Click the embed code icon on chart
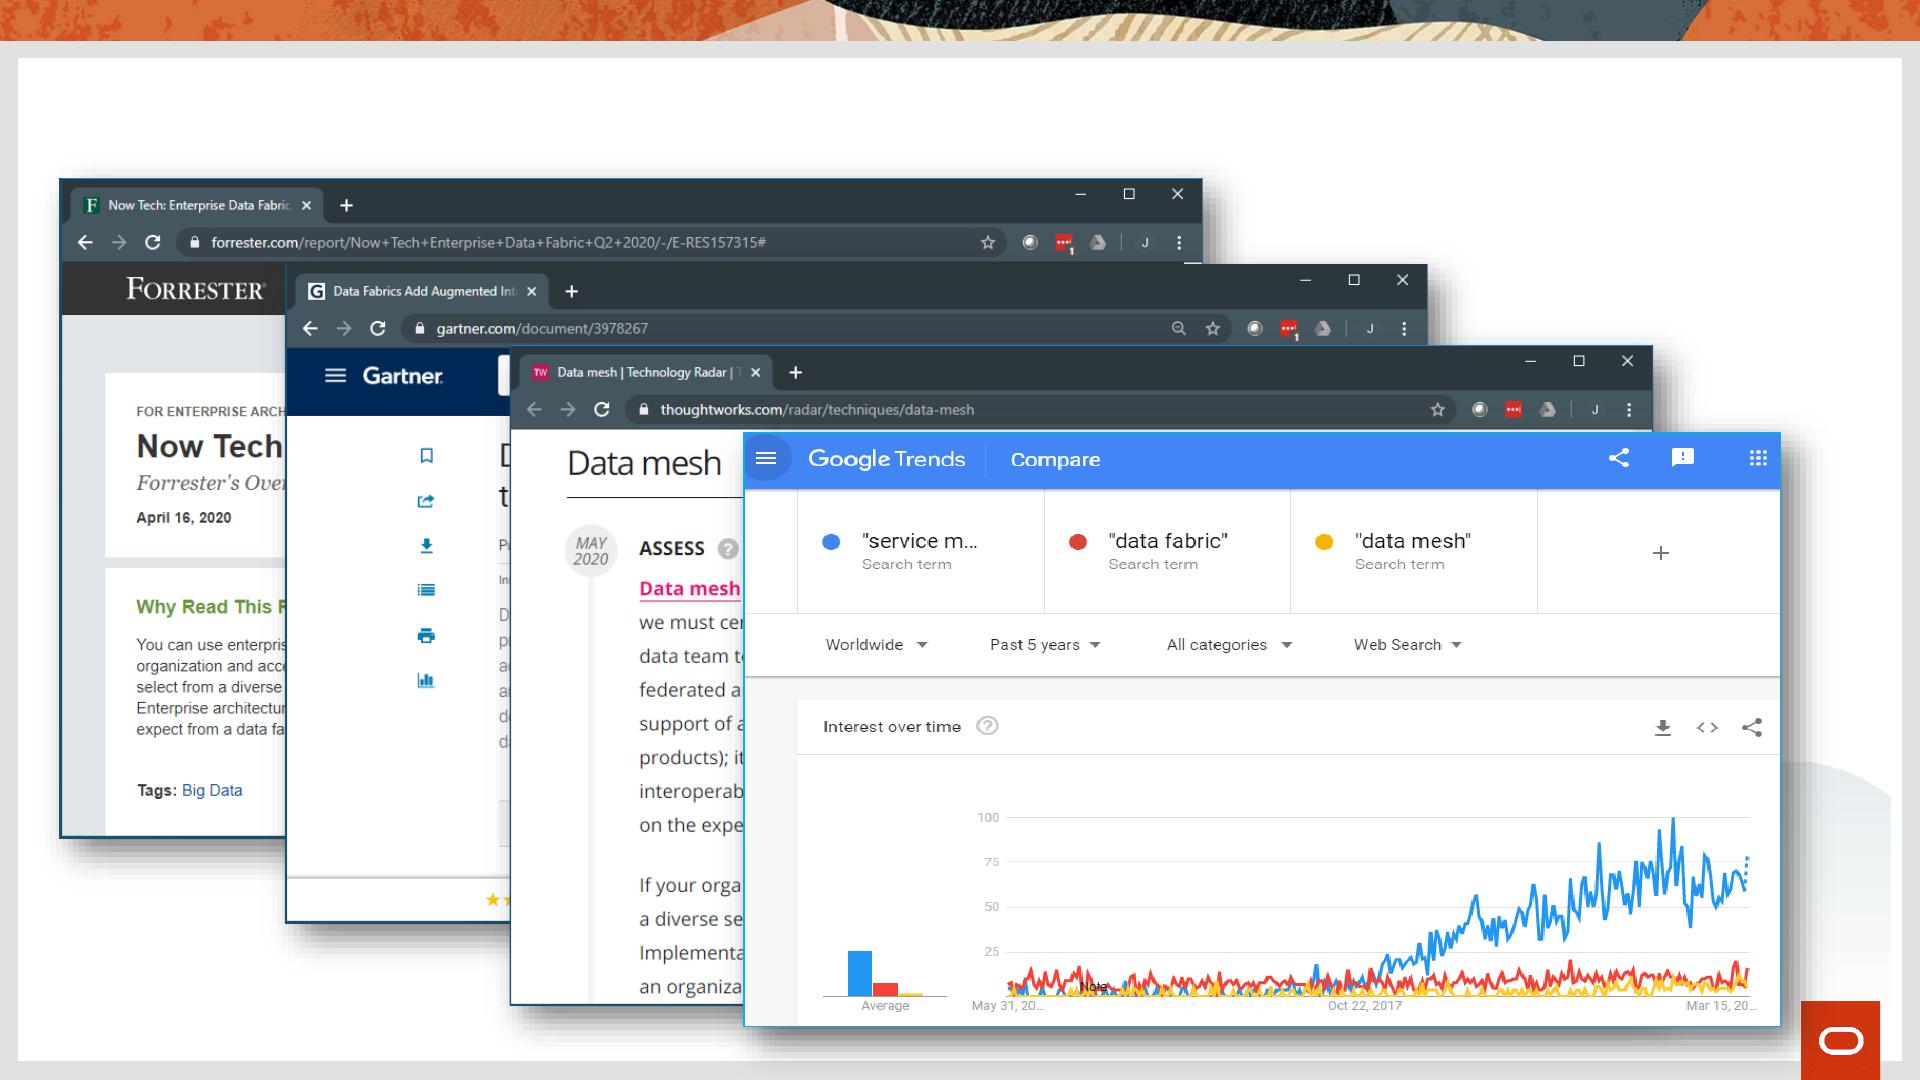Image resolution: width=1920 pixels, height=1080 pixels. [x=1707, y=728]
